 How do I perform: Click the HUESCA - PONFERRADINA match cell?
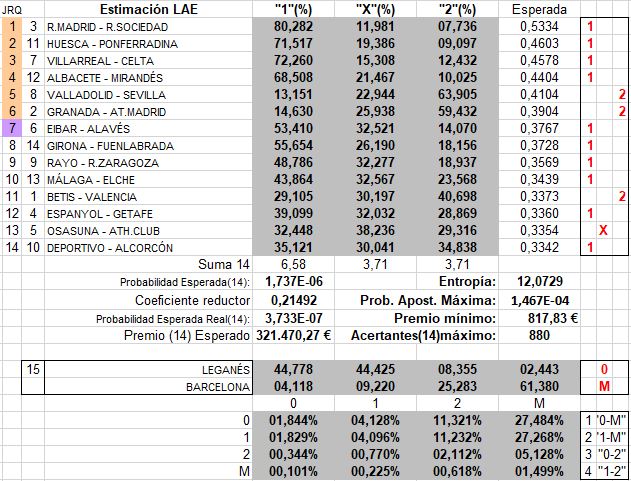(x=148, y=44)
